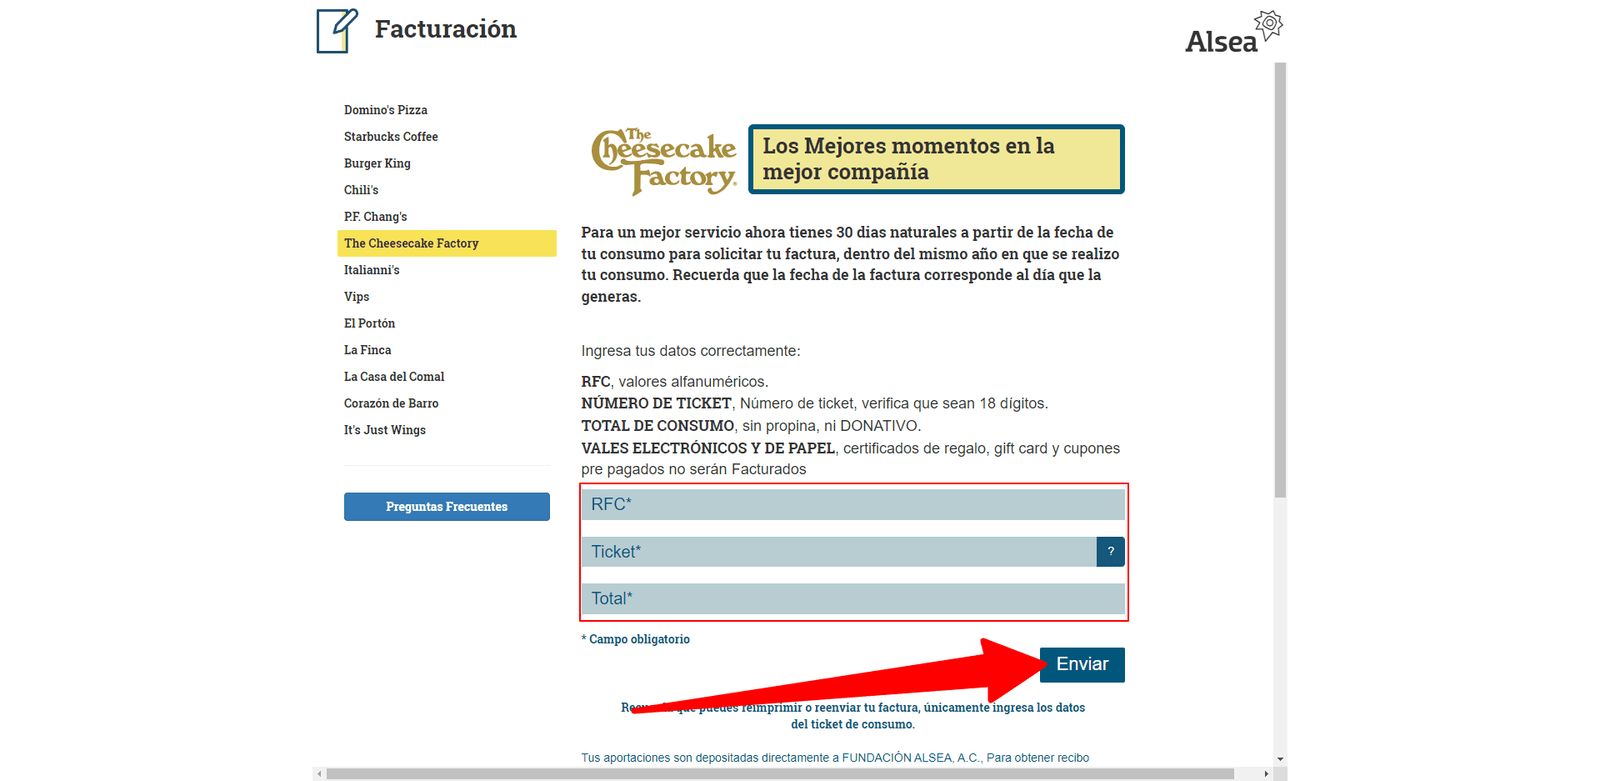Screen dimensions: 1600x781
Task: Open La Casa del Comal
Action: (394, 377)
